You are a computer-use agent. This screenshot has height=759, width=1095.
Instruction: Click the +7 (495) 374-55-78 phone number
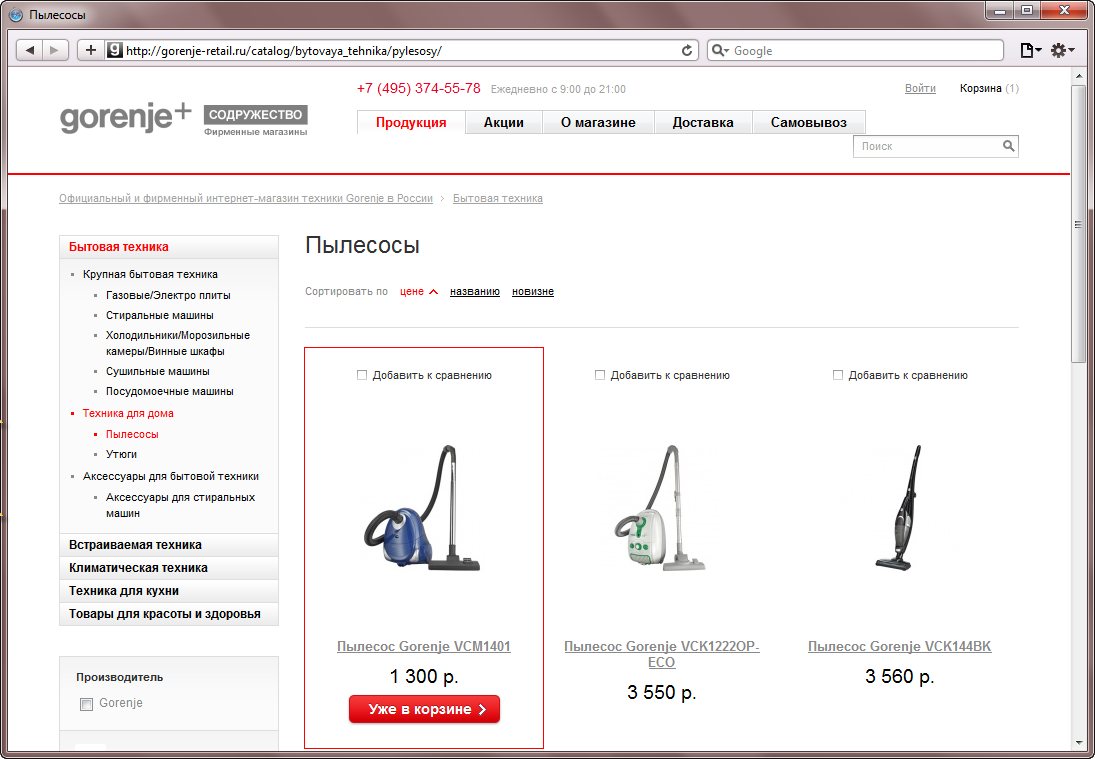pyautogui.click(x=418, y=89)
